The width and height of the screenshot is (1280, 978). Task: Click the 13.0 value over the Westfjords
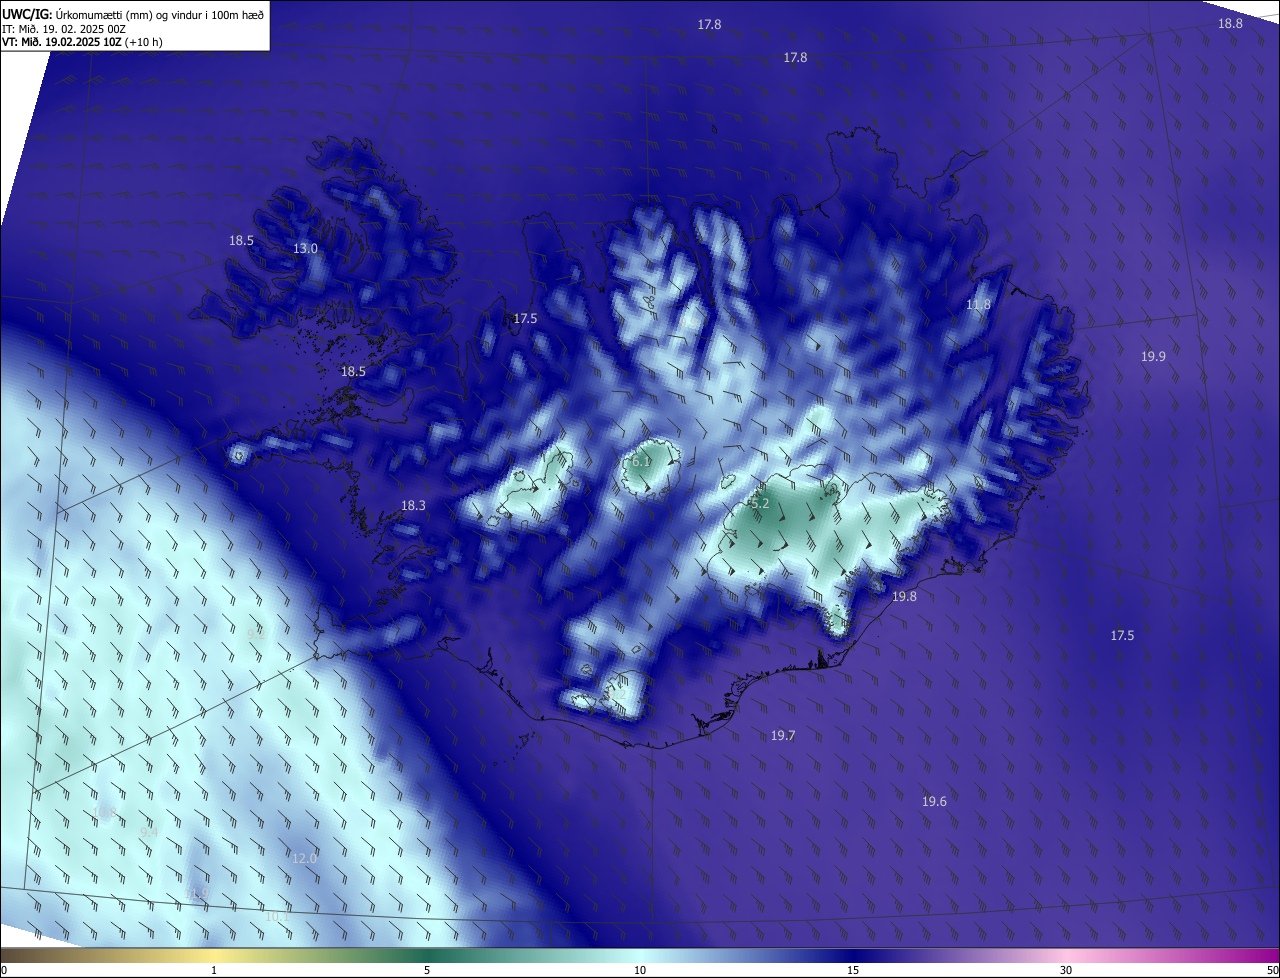pyautogui.click(x=305, y=249)
